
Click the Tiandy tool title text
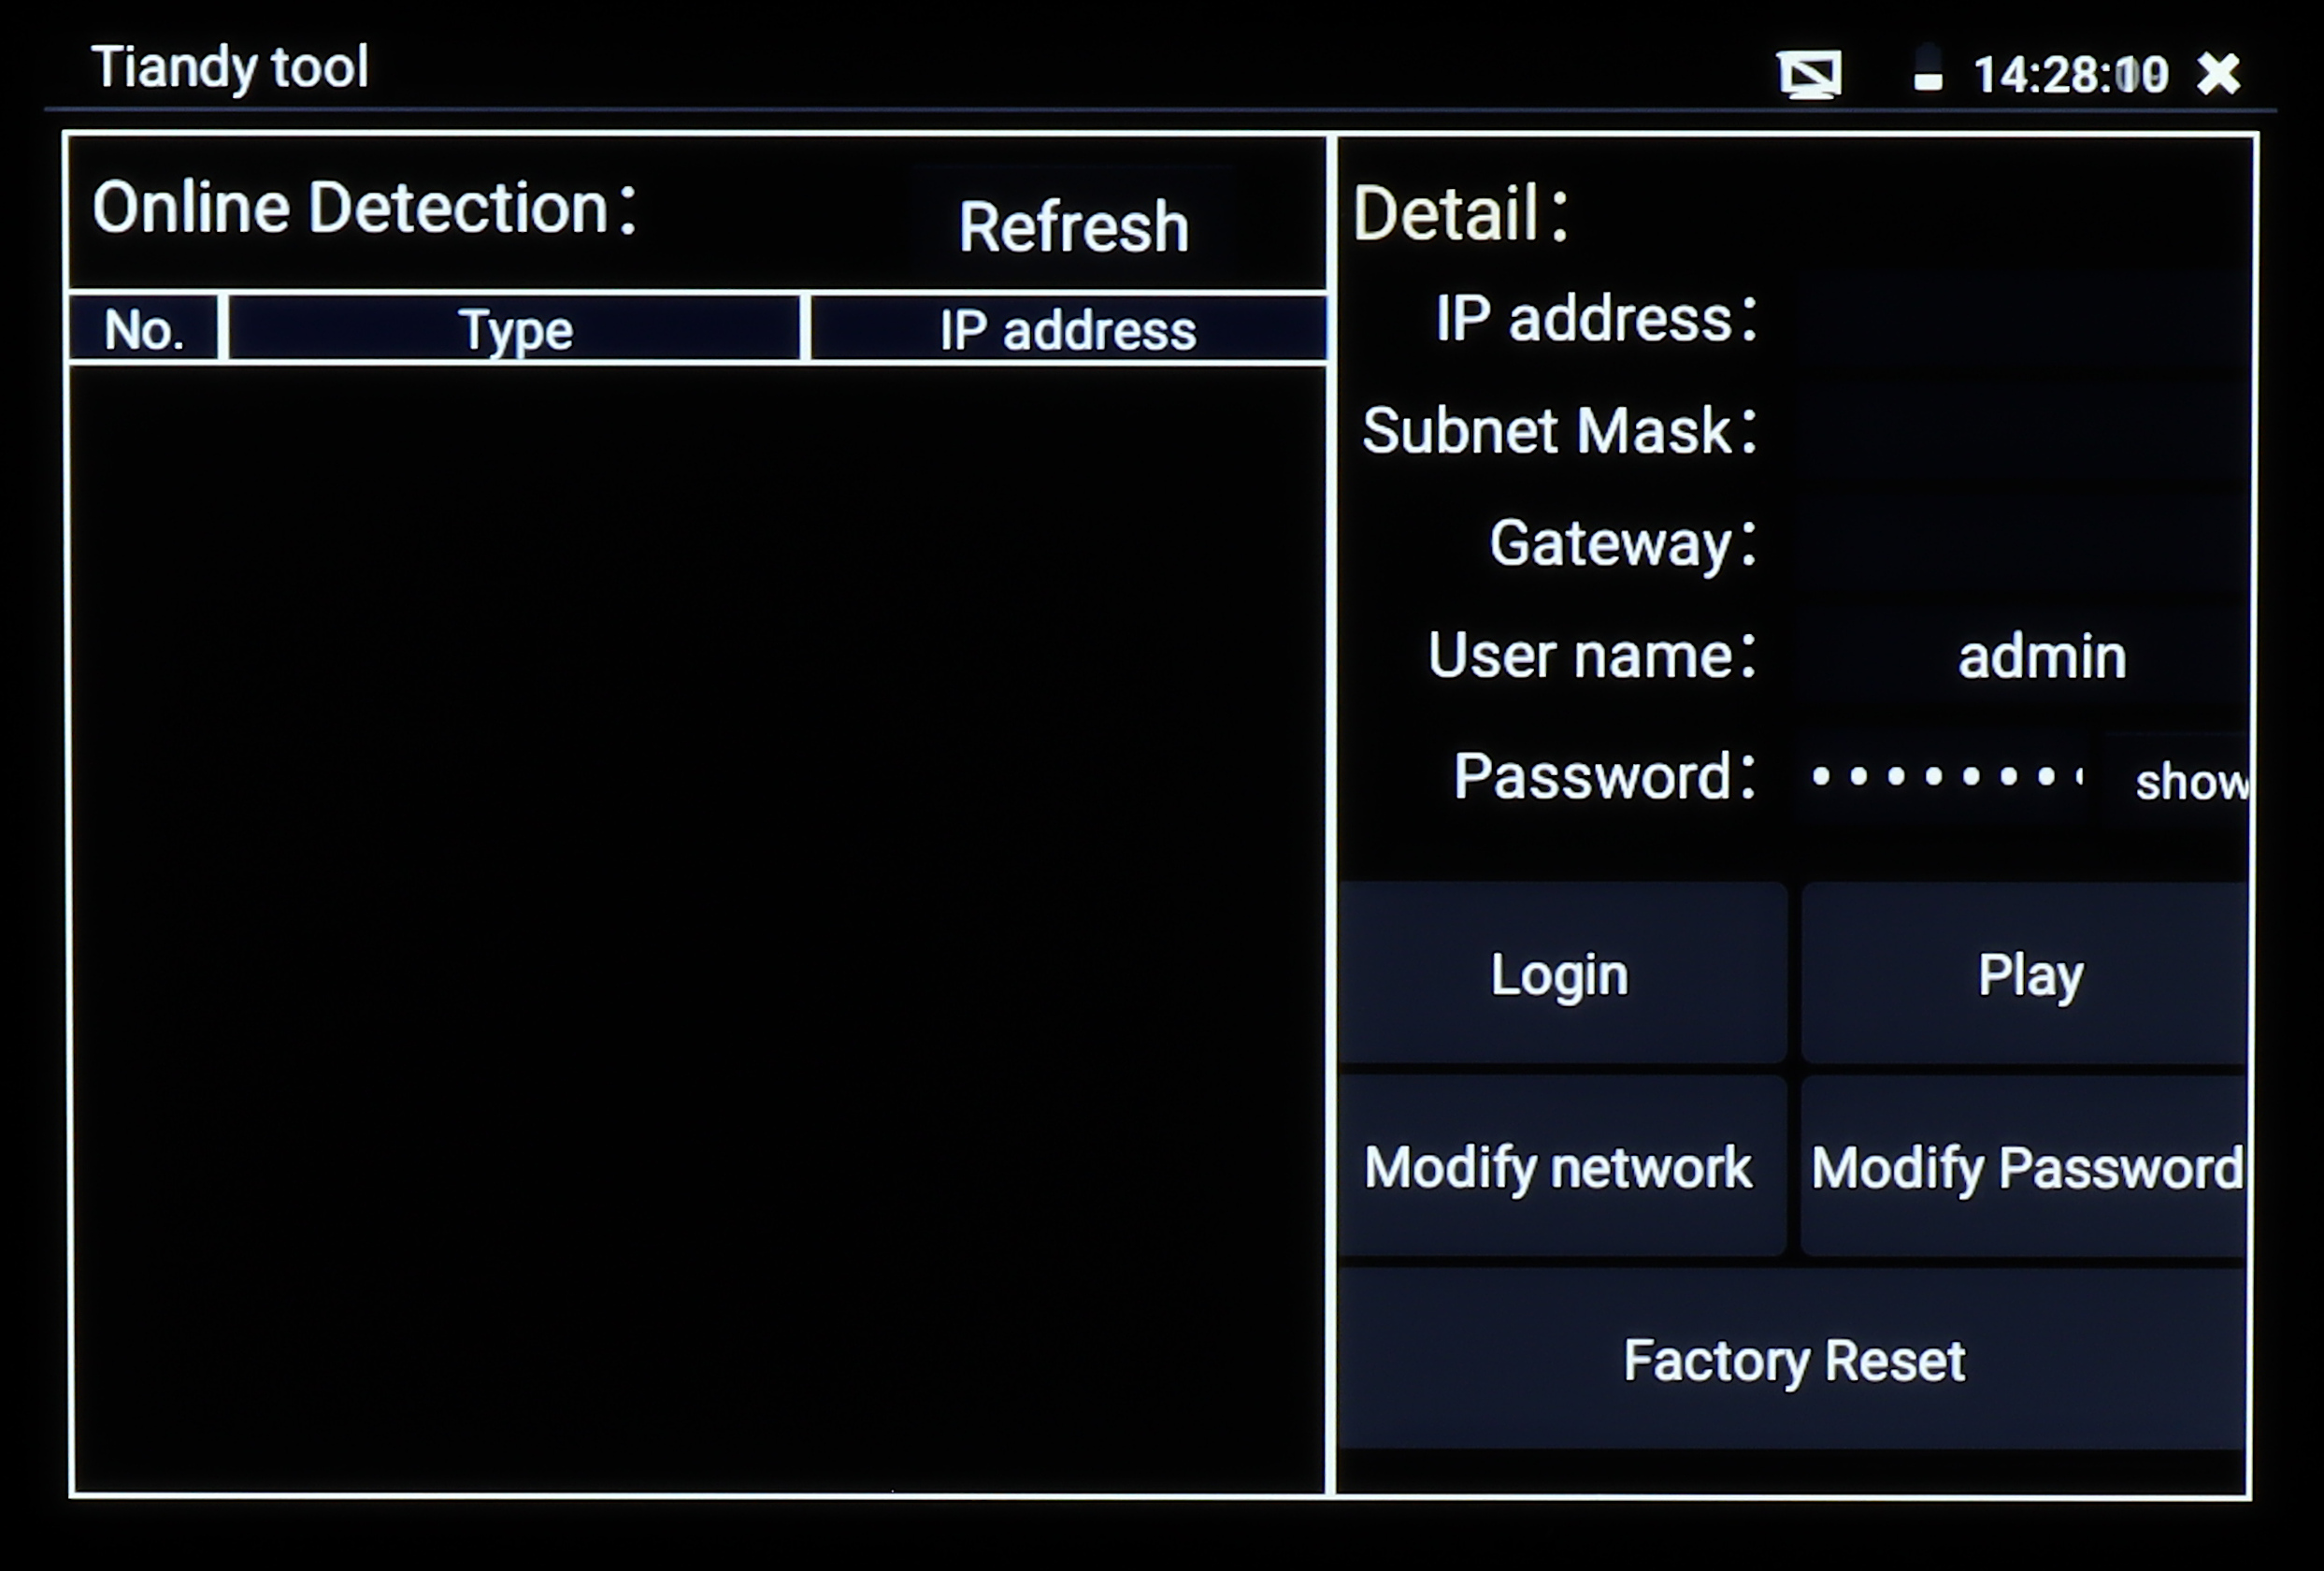point(230,67)
